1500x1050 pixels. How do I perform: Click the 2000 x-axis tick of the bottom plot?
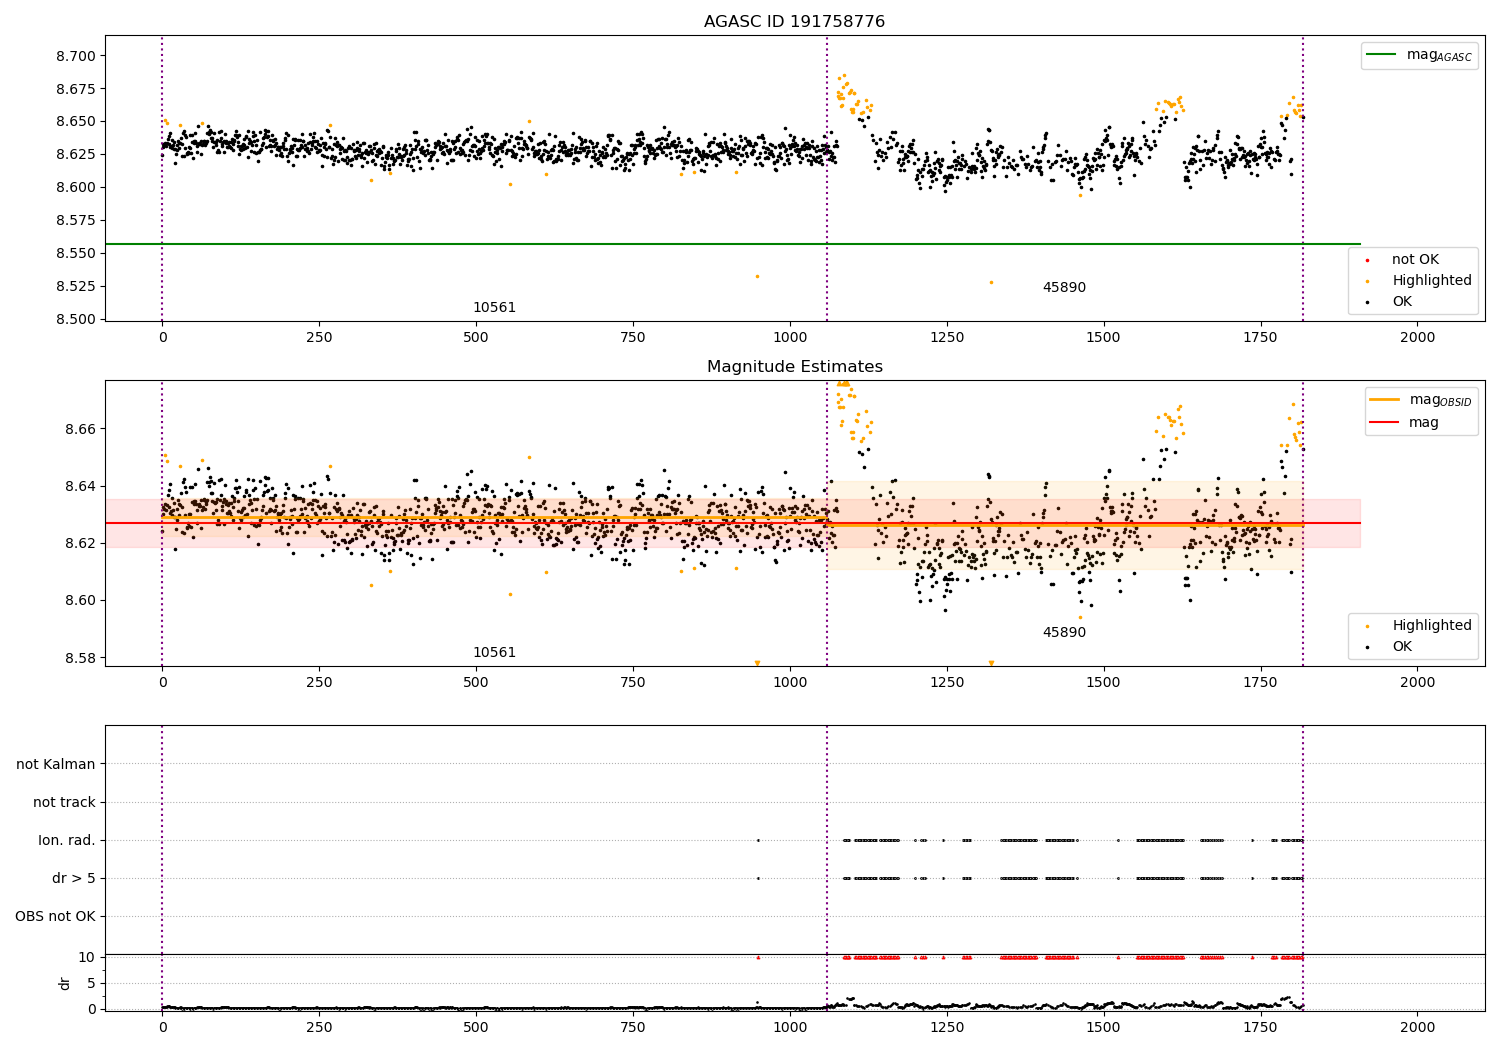click(x=1417, y=1027)
